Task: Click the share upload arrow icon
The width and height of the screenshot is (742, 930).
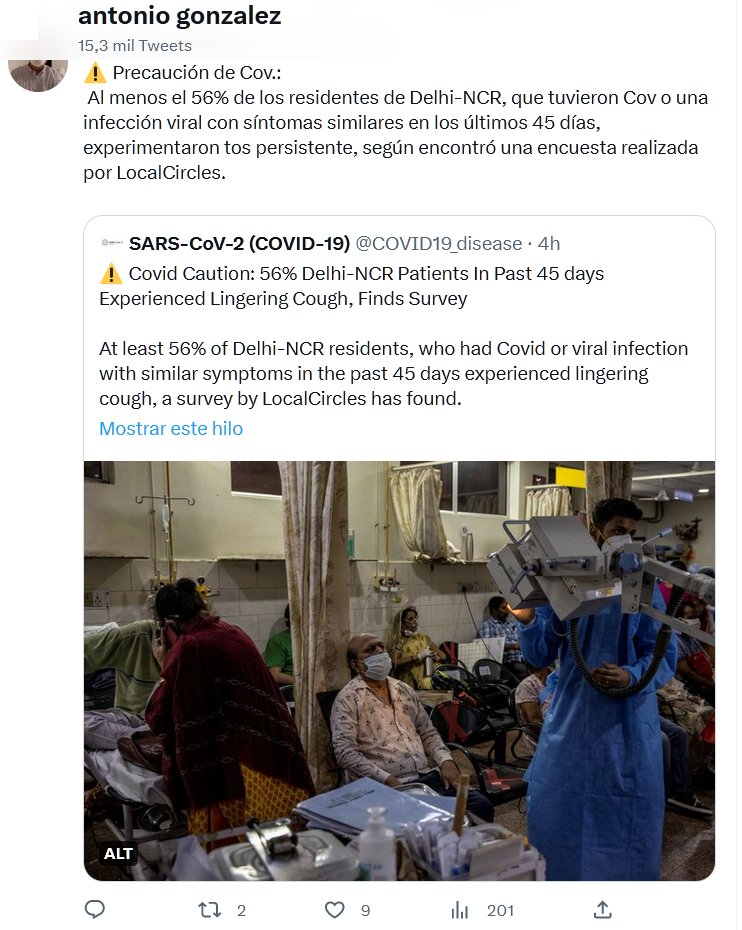Action: coord(602,909)
